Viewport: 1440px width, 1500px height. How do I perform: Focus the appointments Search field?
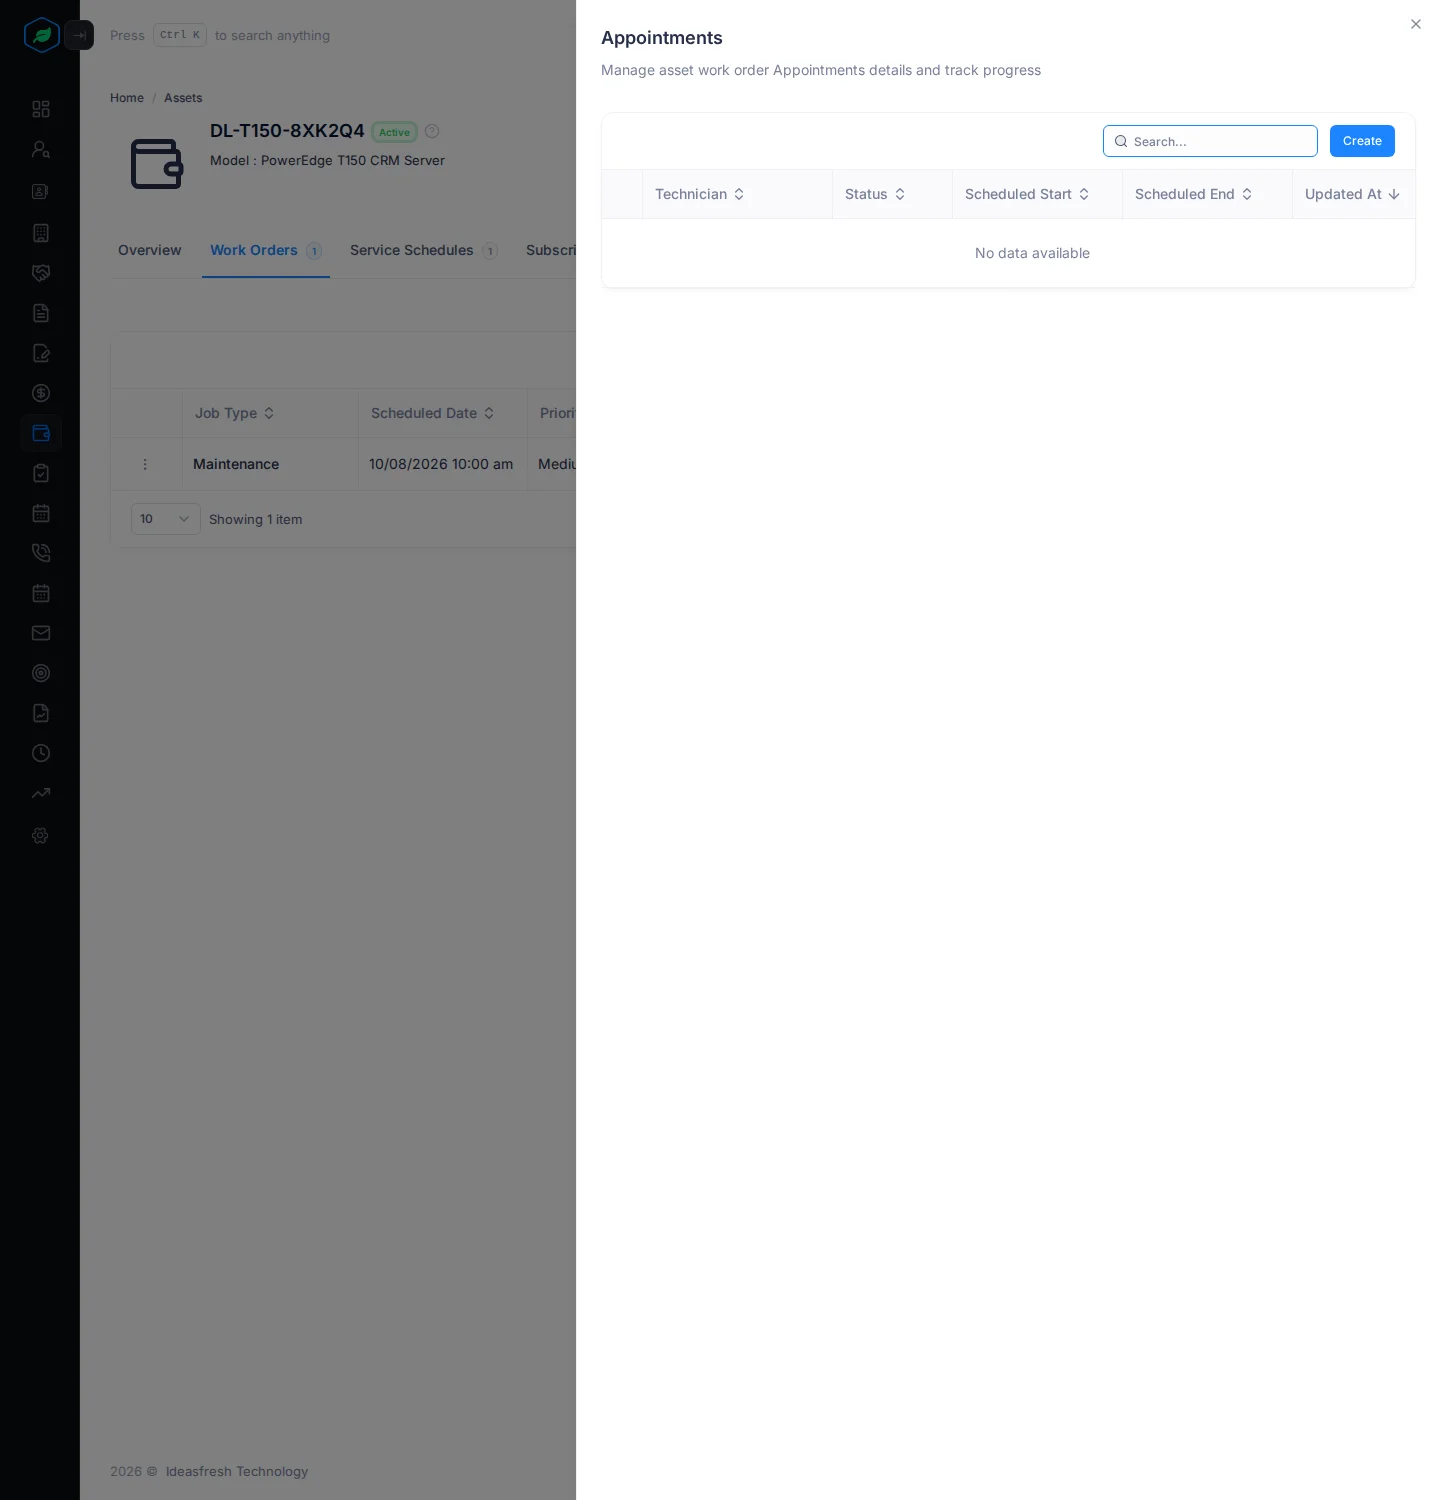click(x=1210, y=141)
